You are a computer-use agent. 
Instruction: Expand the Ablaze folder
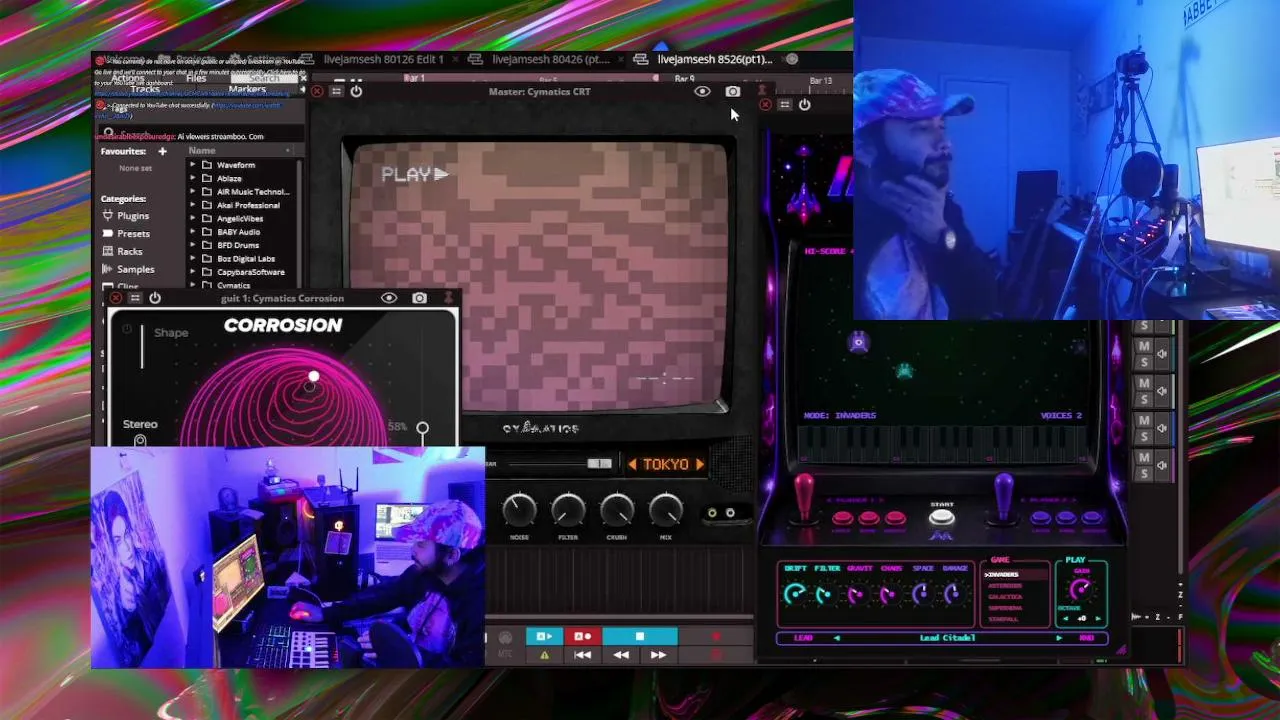coord(192,178)
